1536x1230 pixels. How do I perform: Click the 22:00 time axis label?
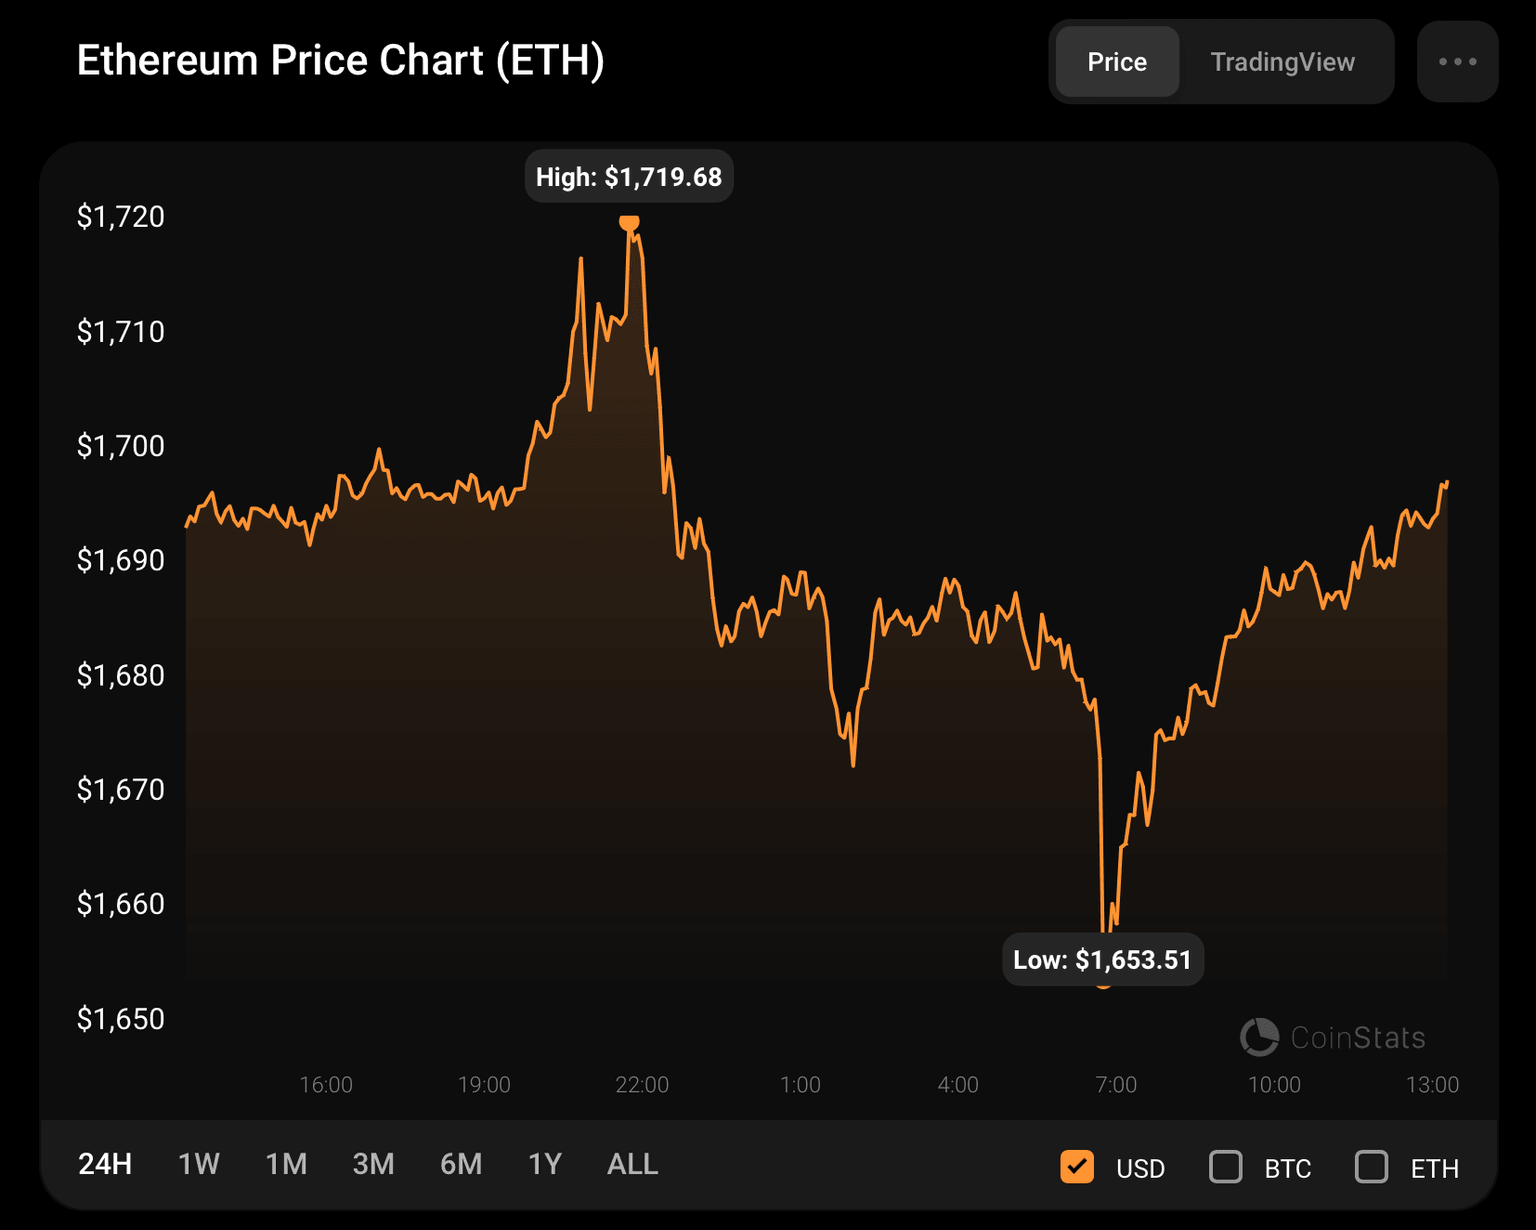tap(642, 1085)
